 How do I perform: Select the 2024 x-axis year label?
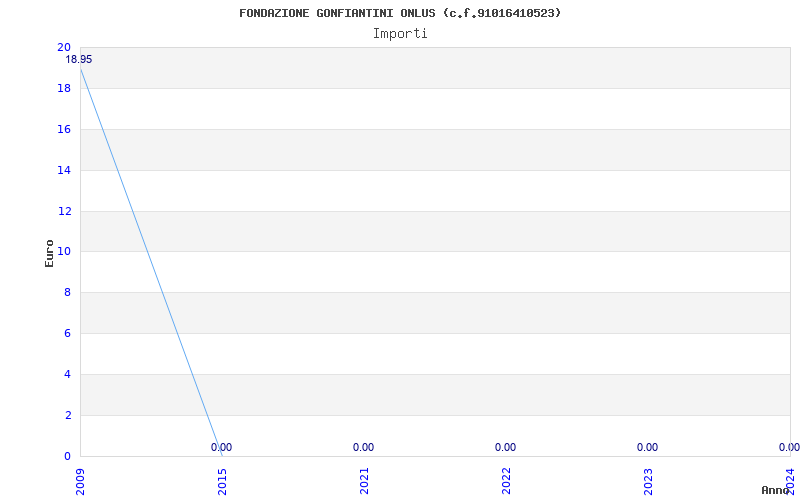[790, 482]
